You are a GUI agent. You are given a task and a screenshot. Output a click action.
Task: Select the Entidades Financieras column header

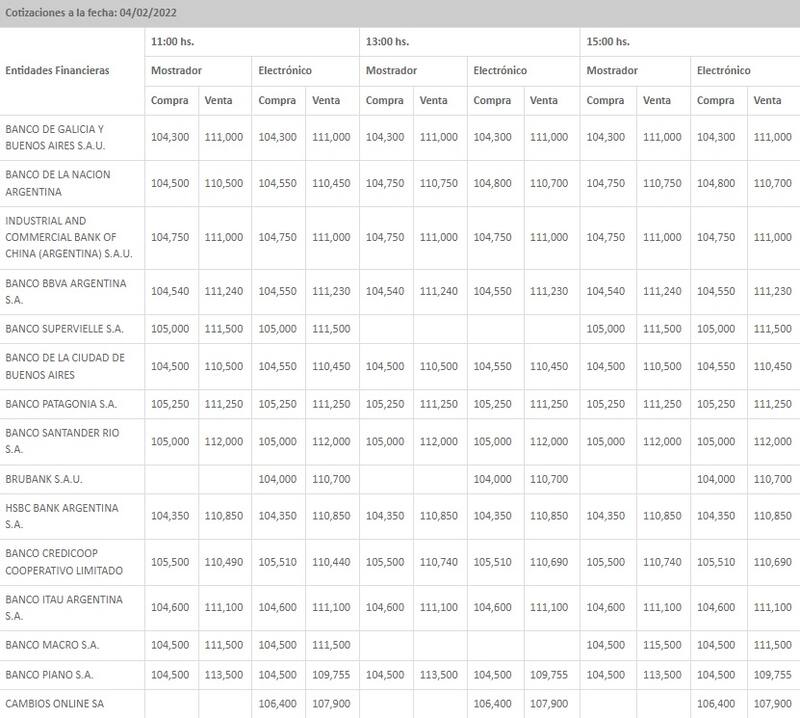coord(57,71)
